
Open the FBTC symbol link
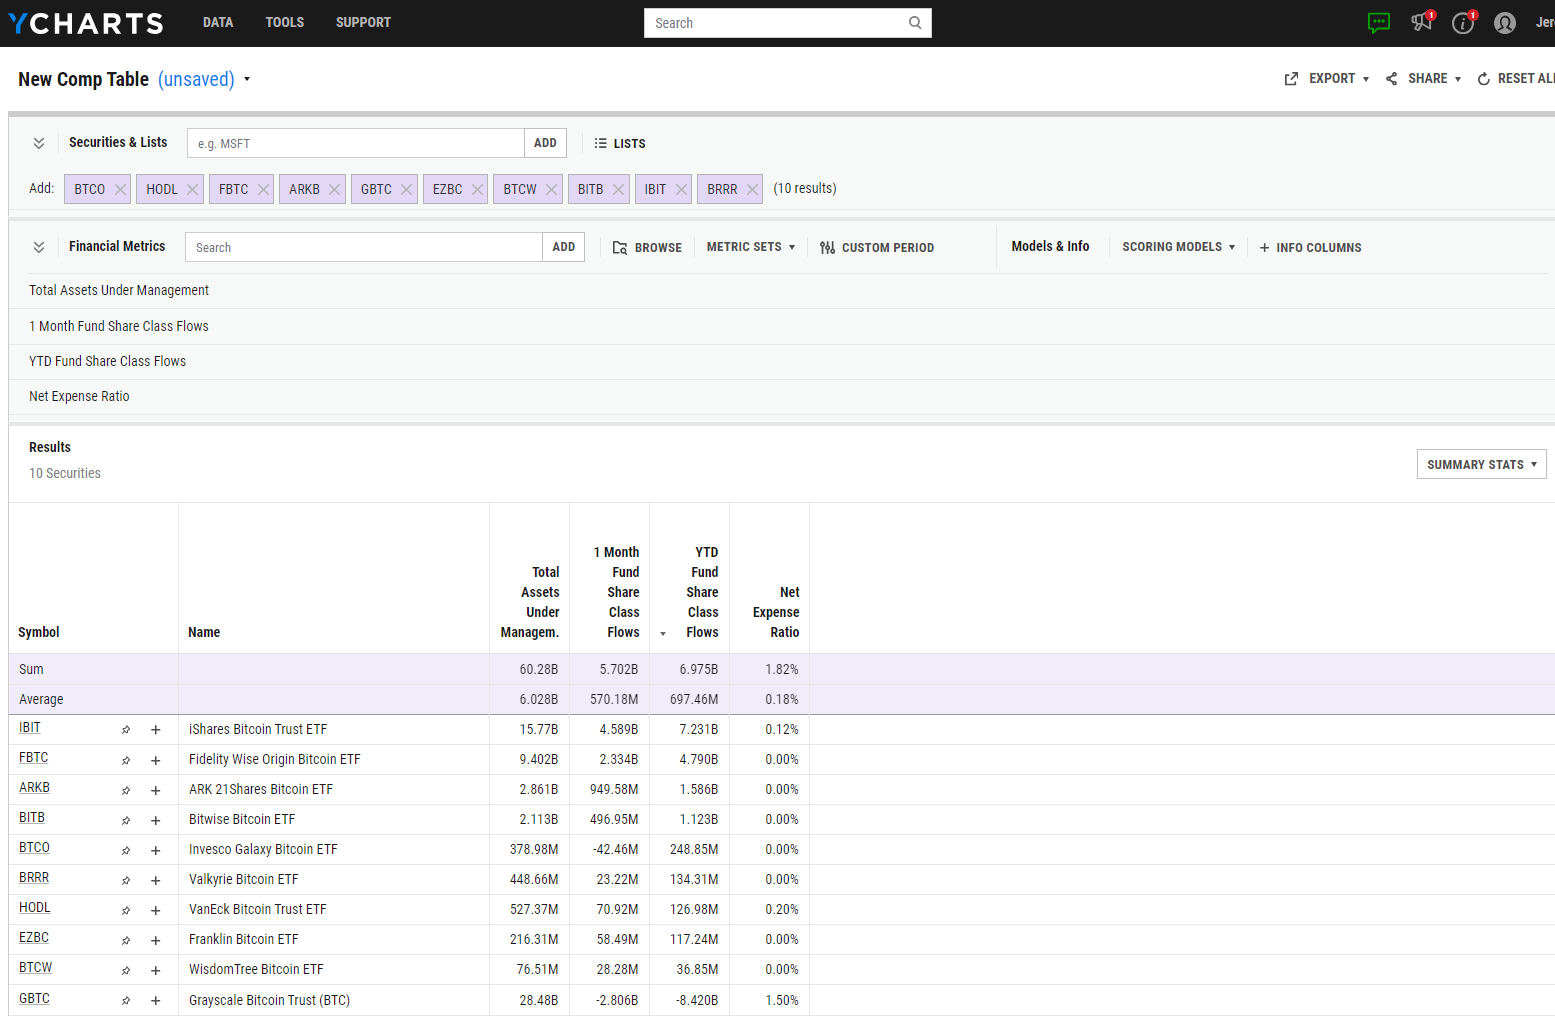click(33, 758)
